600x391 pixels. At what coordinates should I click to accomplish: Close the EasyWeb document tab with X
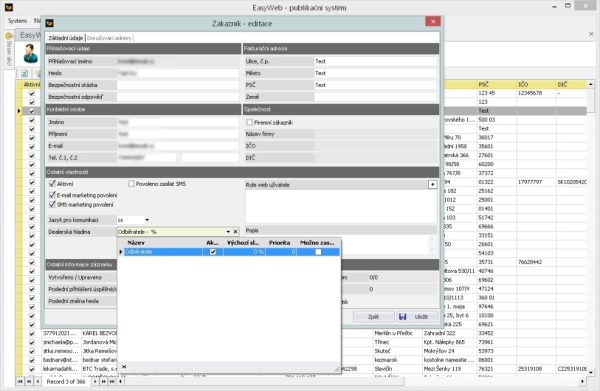click(591, 34)
